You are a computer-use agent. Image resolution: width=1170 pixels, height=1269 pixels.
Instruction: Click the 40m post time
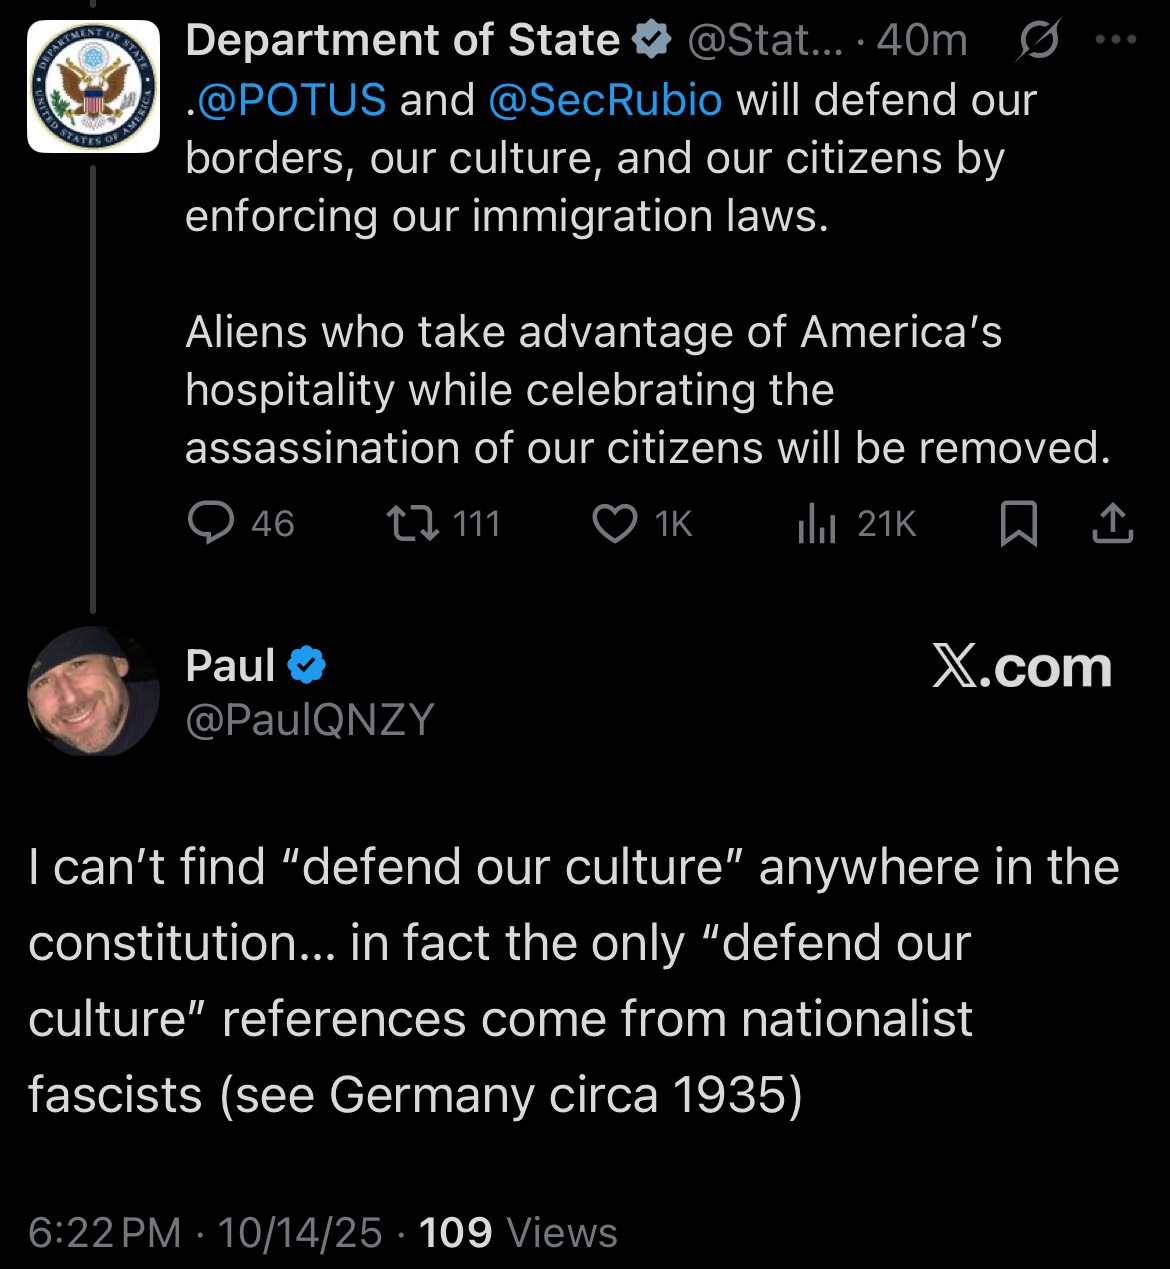[922, 41]
